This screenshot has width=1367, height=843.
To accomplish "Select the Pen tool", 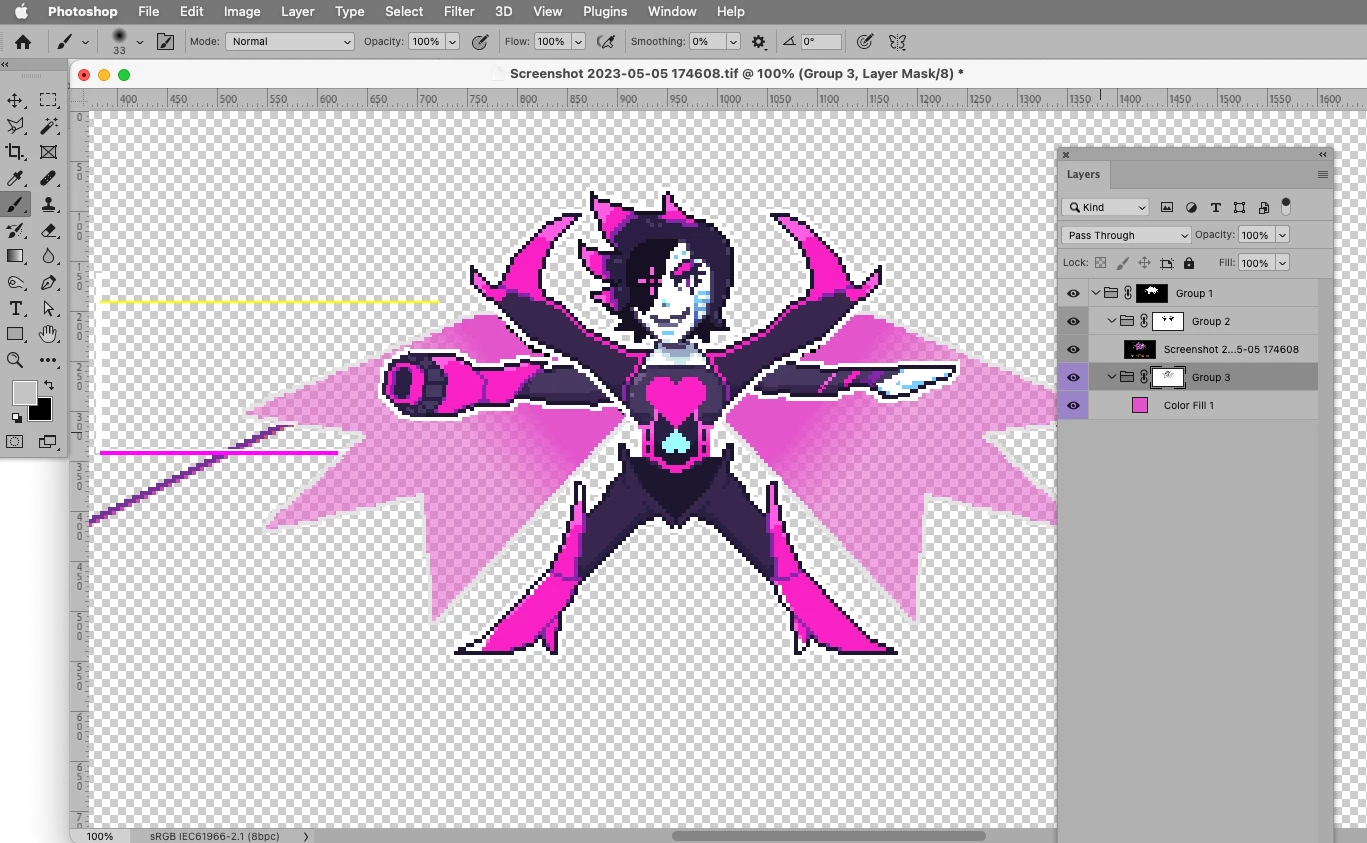I will click(x=48, y=282).
